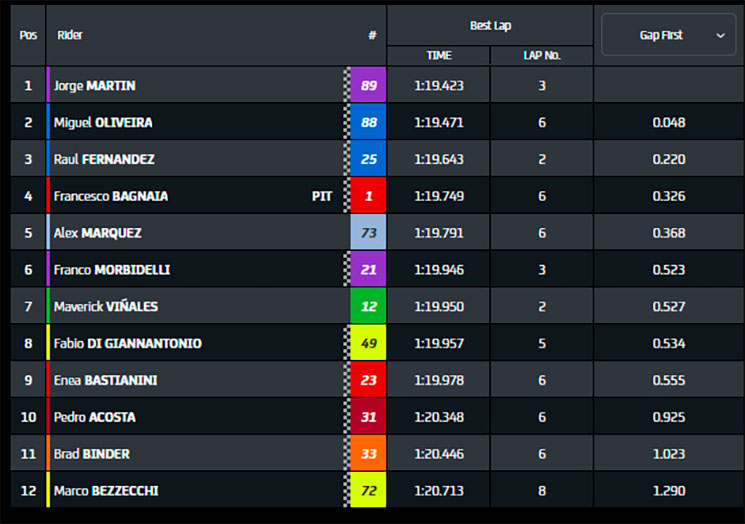
Task: Click Jorge Martin's number 89 badge
Action: pyautogui.click(x=368, y=85)
